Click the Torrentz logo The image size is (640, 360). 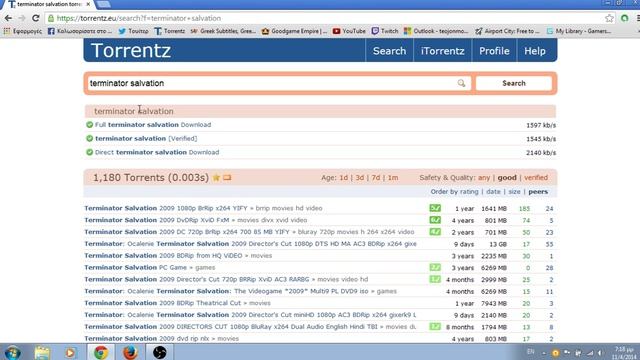(131, 51)
